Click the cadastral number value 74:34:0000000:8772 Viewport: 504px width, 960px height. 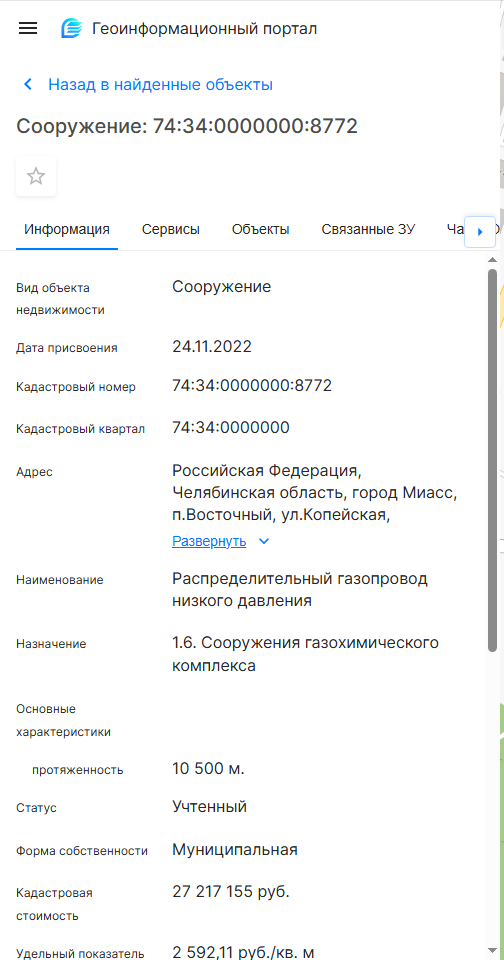tap(252, 386)
